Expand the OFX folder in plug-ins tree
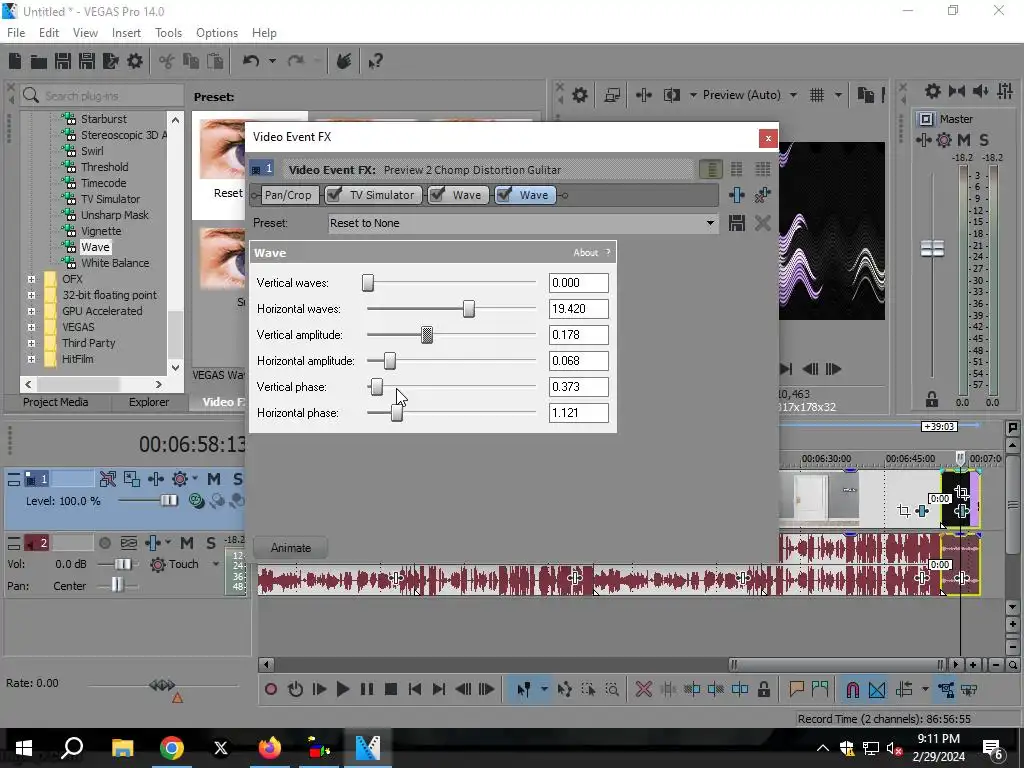 click(31, 279)
